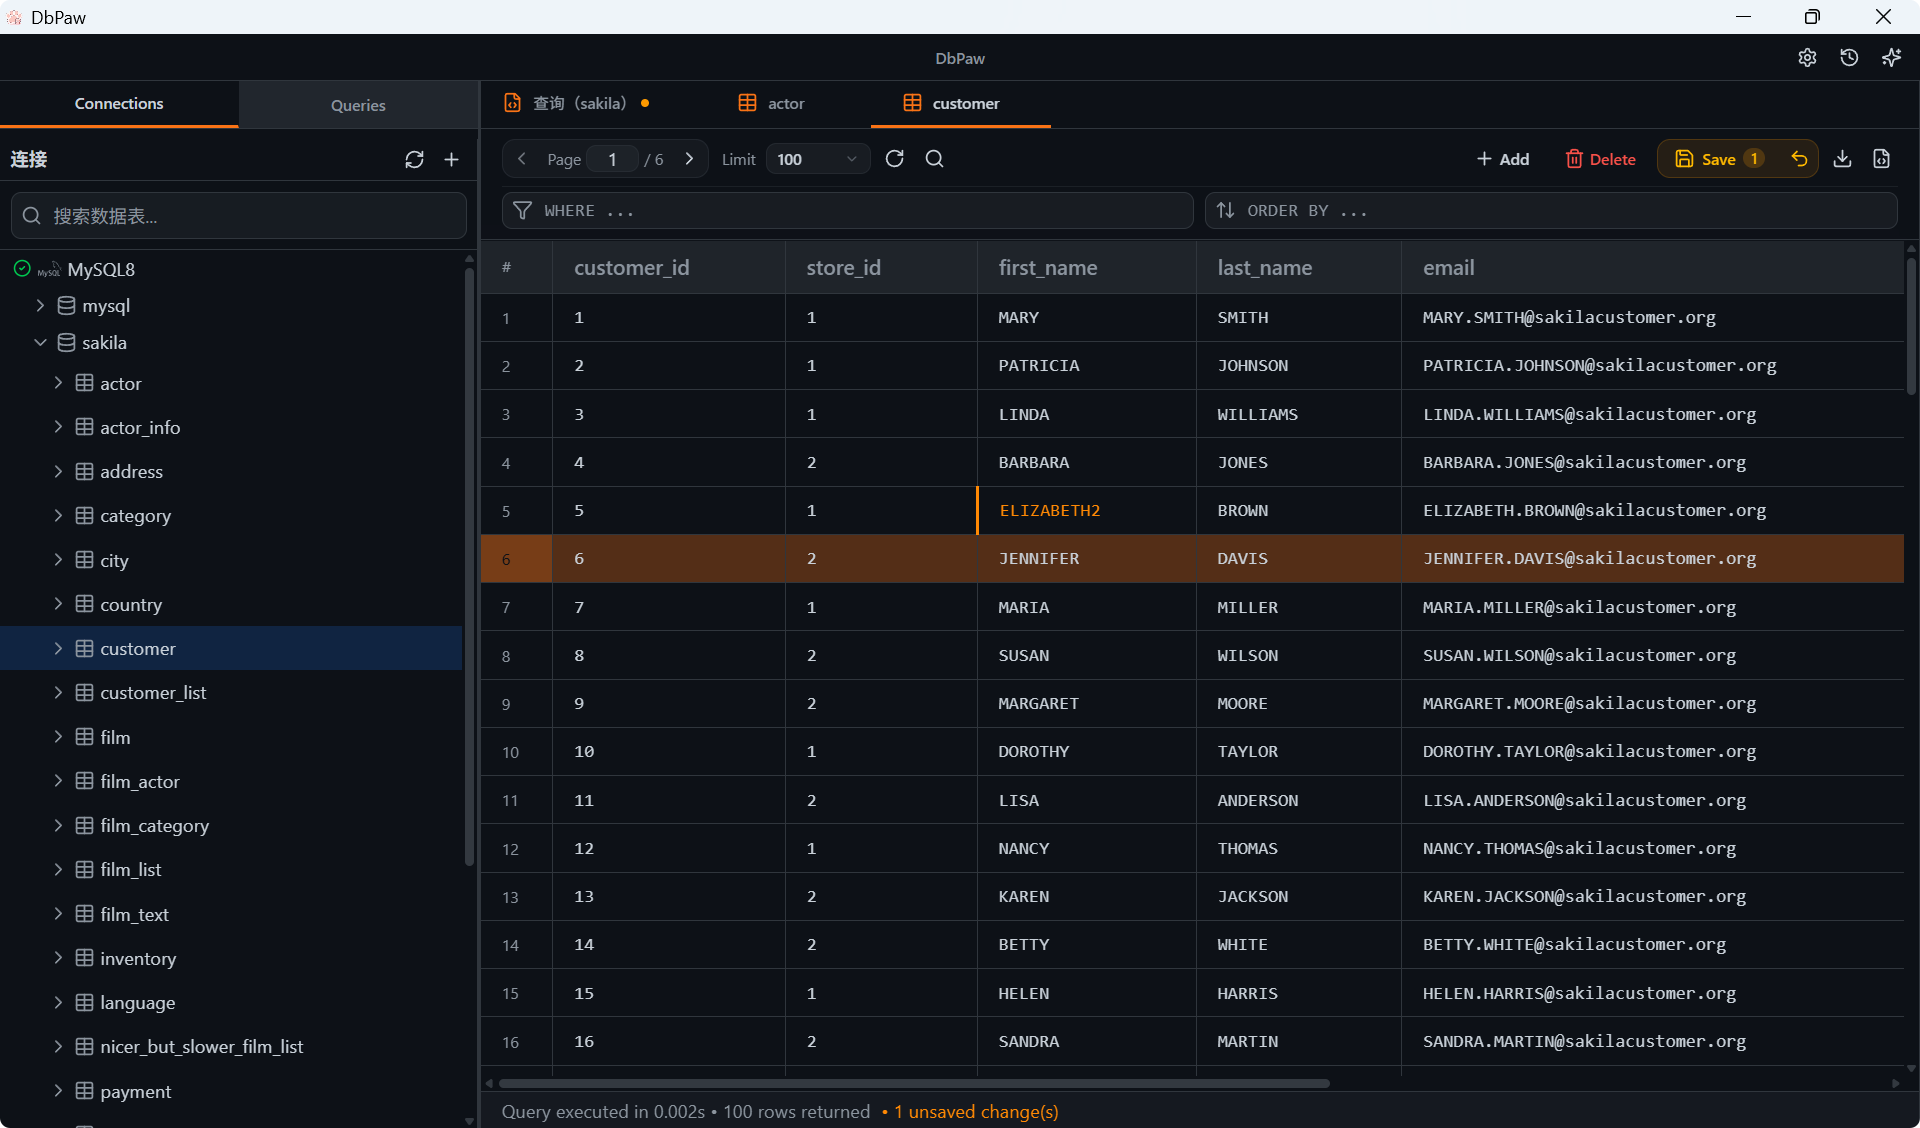Expand the film_actor table node
The height and width of the screenshot is (1128, 1920).
coord(58,781)
